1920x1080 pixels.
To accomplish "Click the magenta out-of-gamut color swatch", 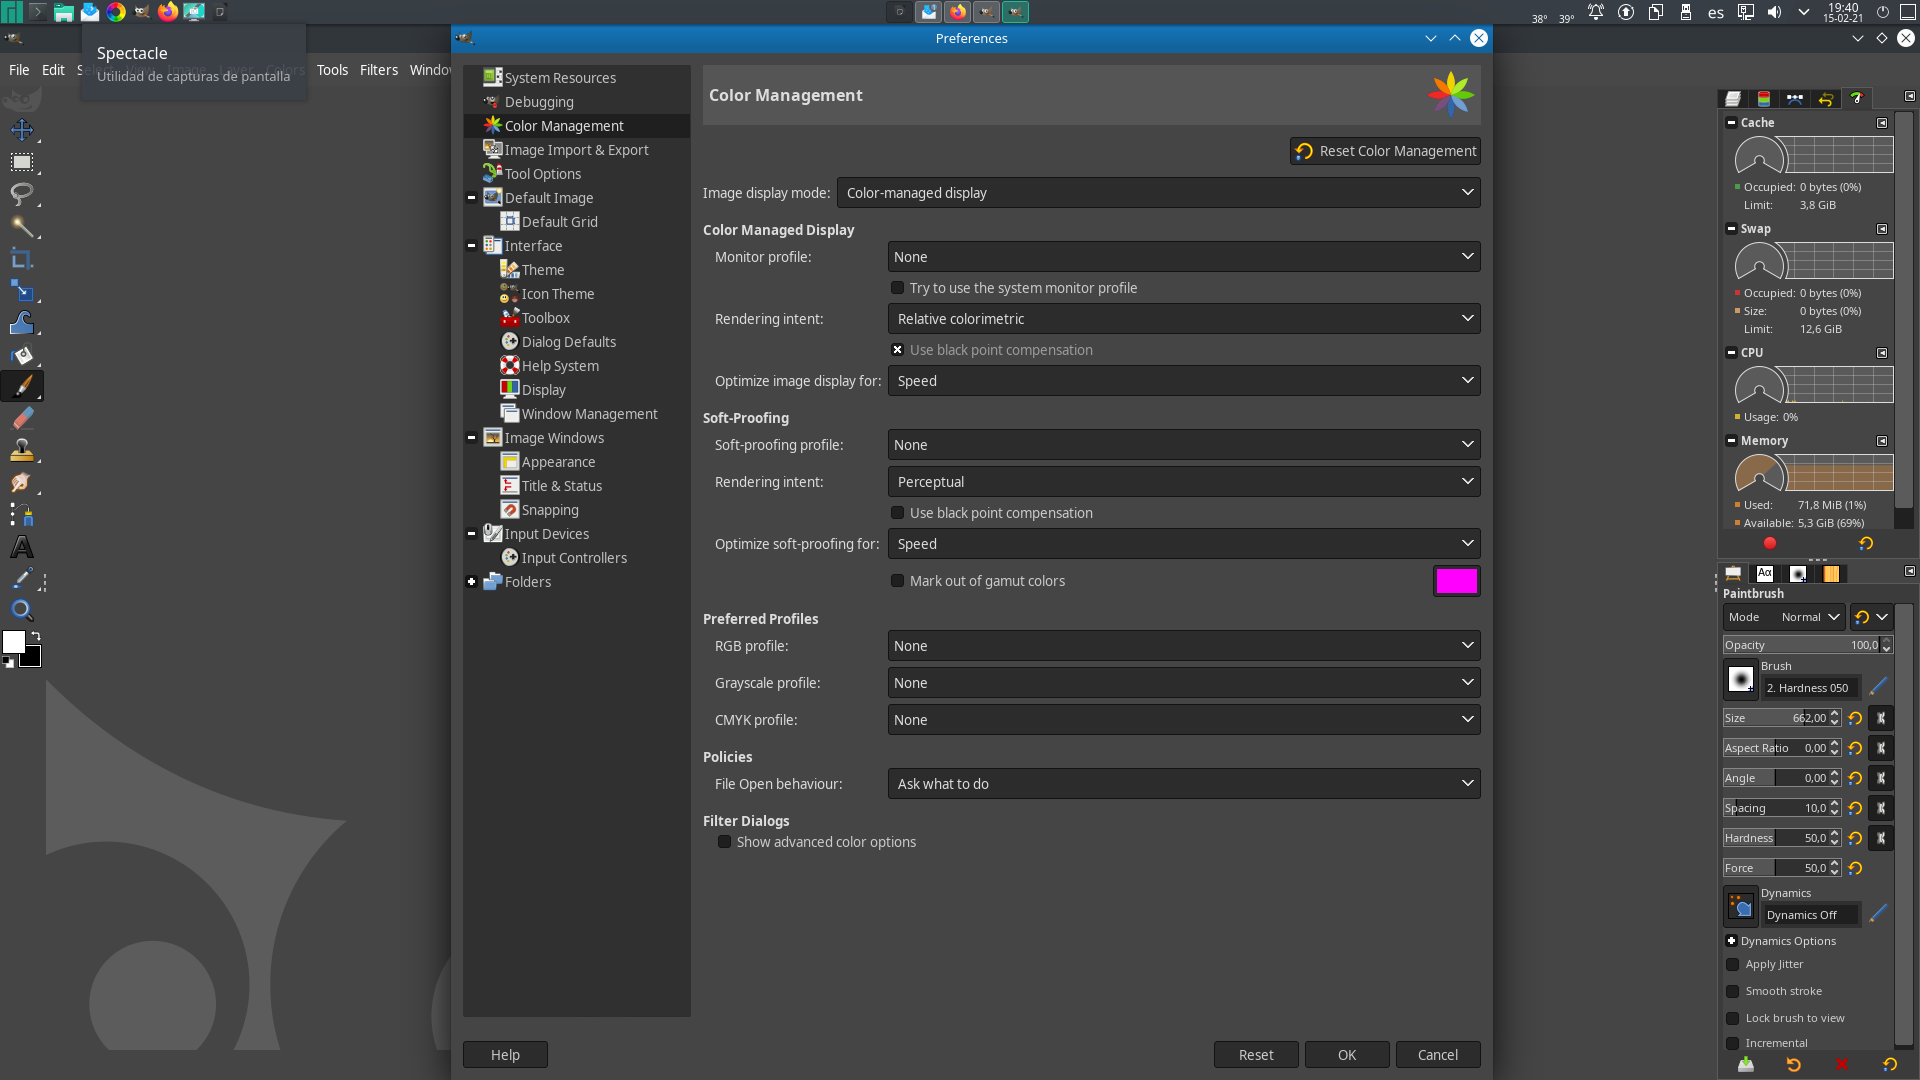I will click(x=1456, y=581).
